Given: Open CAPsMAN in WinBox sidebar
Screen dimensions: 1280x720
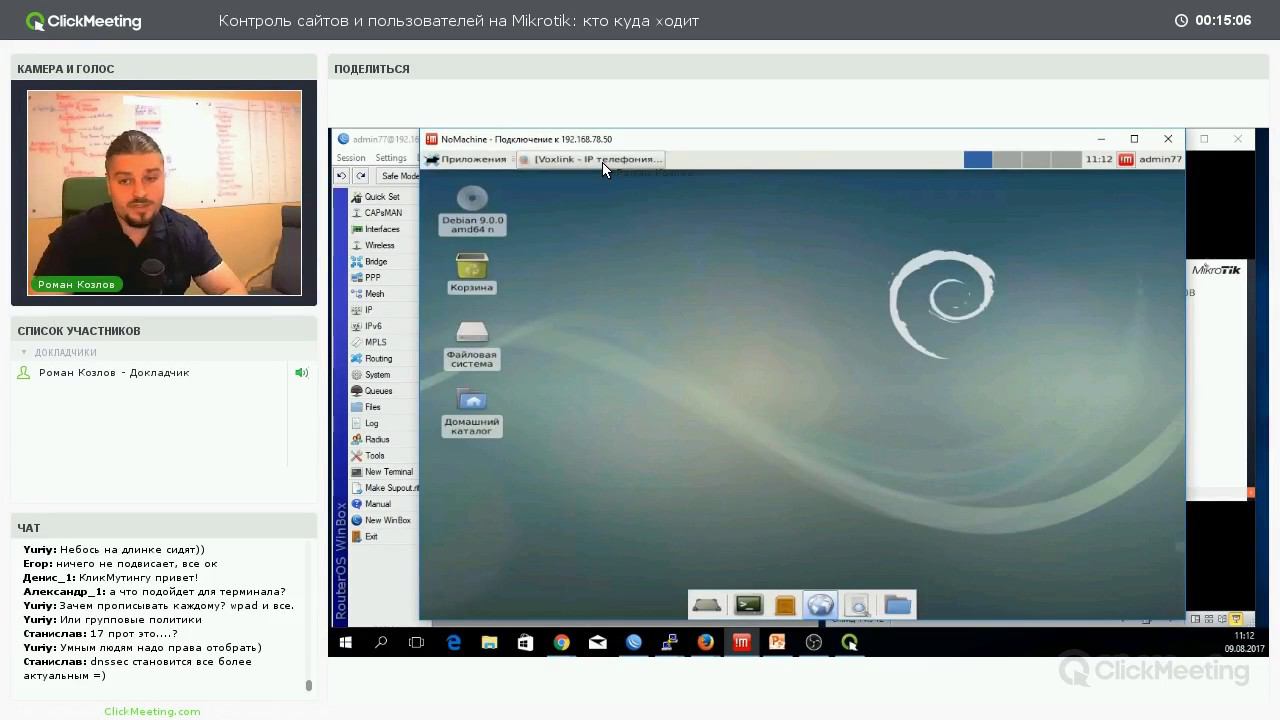Looking at the screenshot, I should coord(383,213).
